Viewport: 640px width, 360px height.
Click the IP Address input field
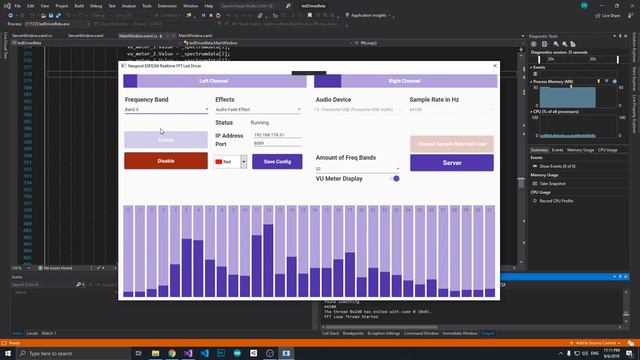[x=278, y=135]
